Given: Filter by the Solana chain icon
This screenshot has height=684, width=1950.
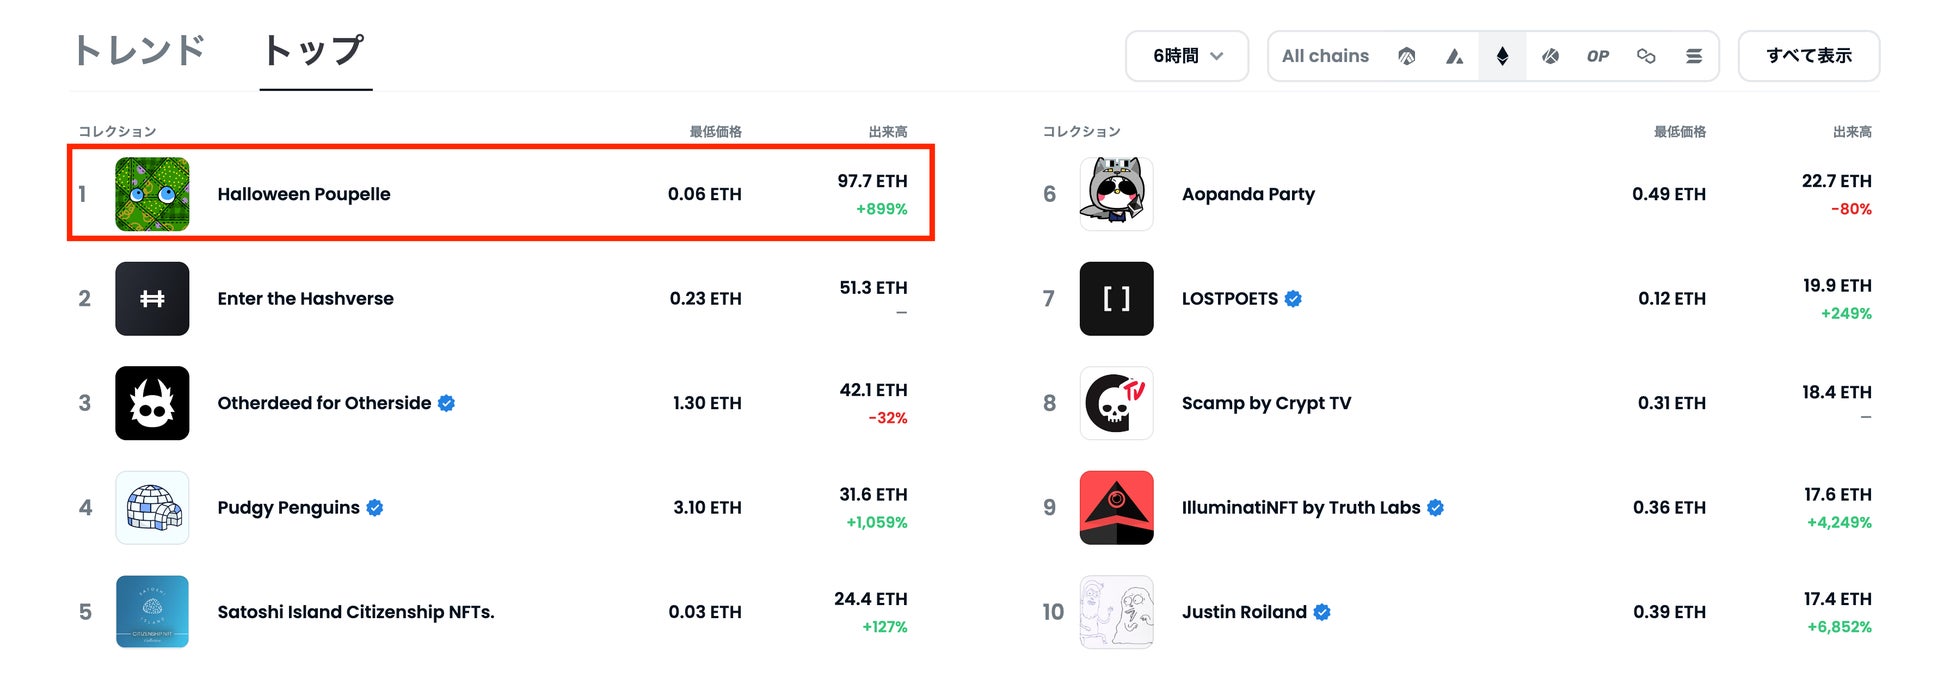Looking at the screenshot, I should click(x=1694, y=56).
